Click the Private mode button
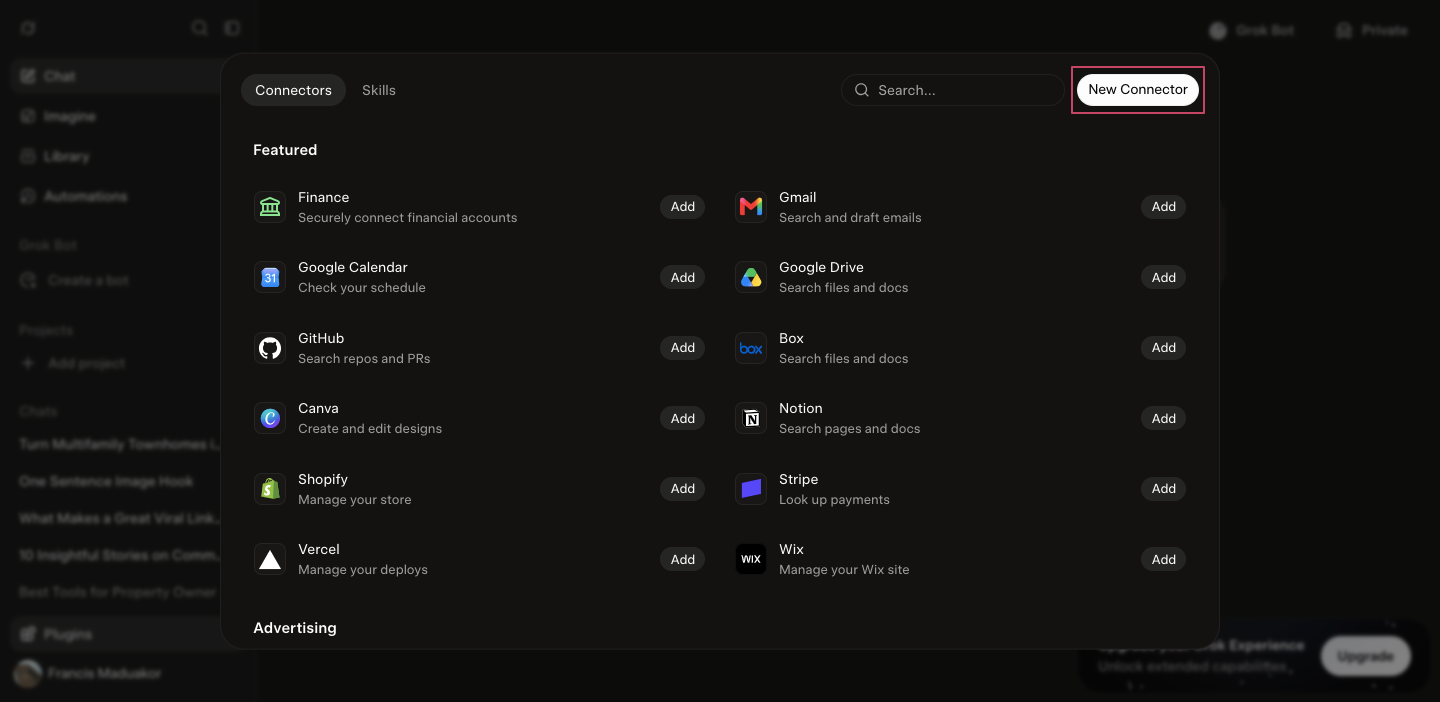The width and height of the screenshot is (1440, 702). [x=1371, y=30]
